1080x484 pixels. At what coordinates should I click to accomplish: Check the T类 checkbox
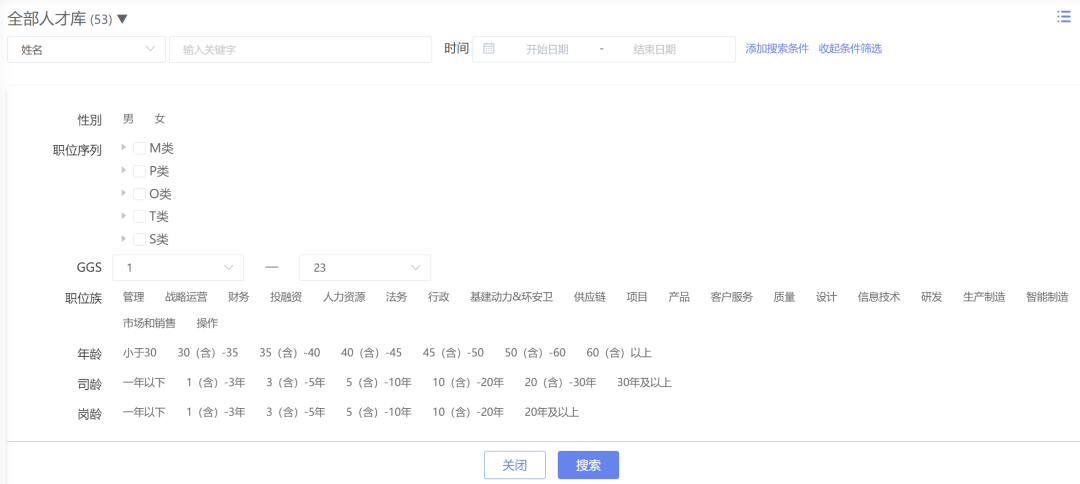pyautogui.click(x=139, y=216)
